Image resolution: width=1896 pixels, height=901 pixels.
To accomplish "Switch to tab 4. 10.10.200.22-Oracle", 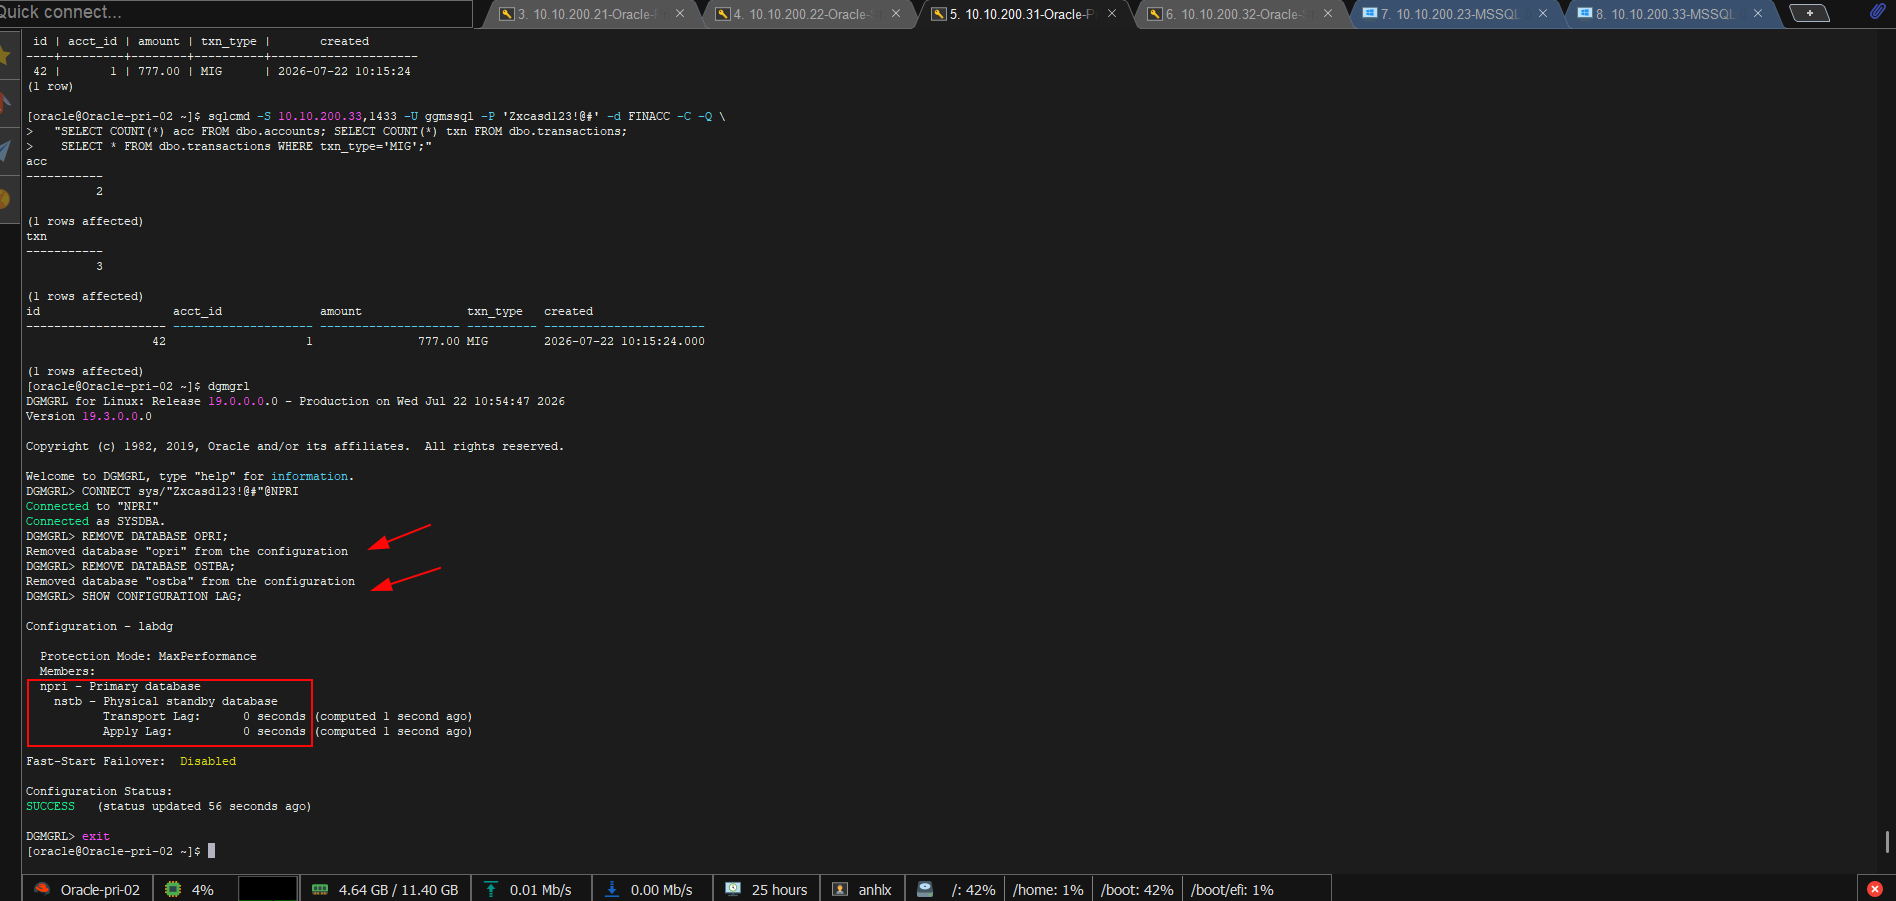I will [808, 14].
